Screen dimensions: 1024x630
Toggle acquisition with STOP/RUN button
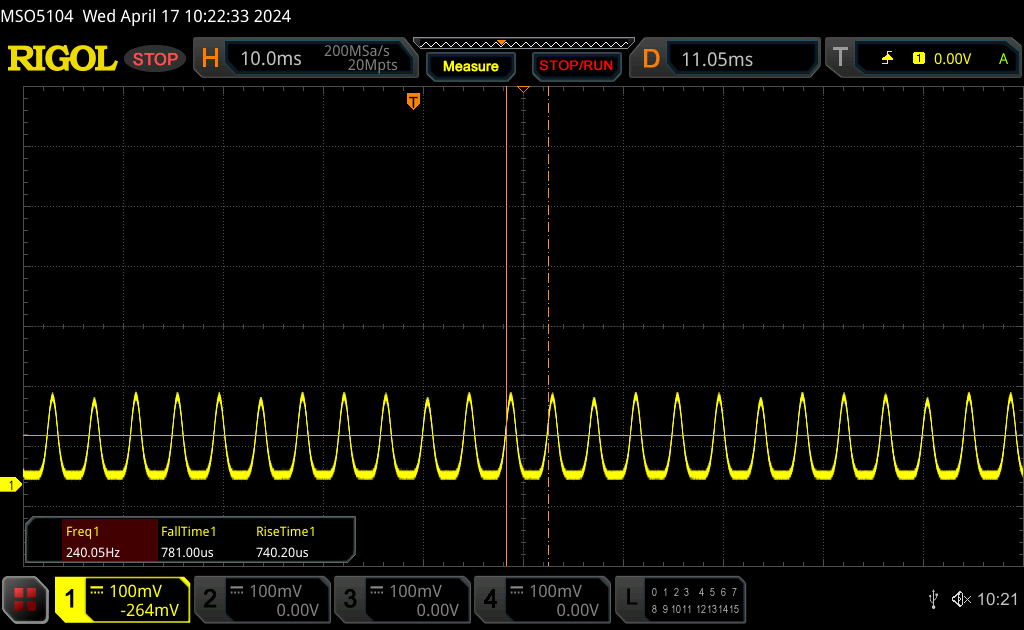[576, 66]
